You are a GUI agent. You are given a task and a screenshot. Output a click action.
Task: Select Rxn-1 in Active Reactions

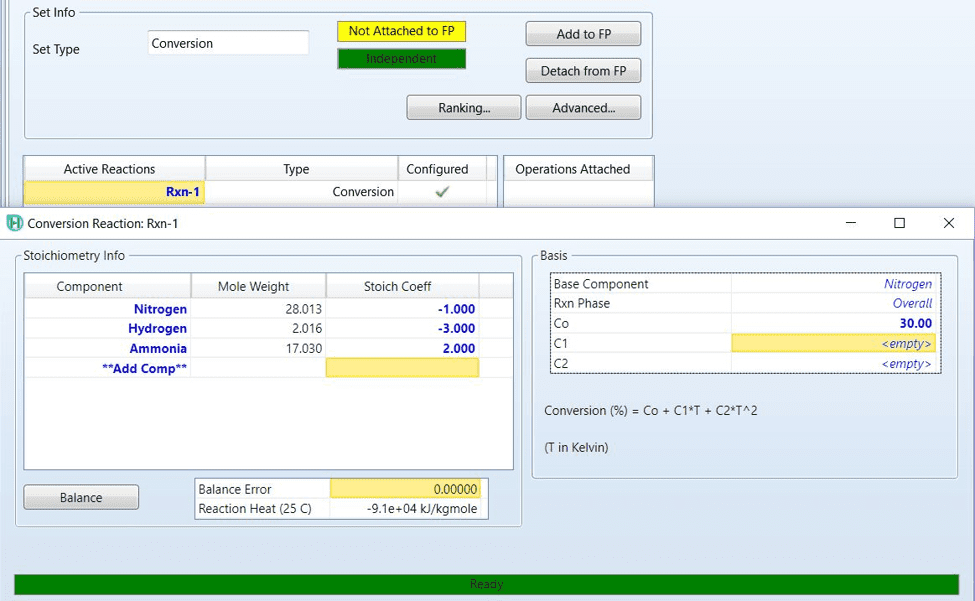point(114,191)
